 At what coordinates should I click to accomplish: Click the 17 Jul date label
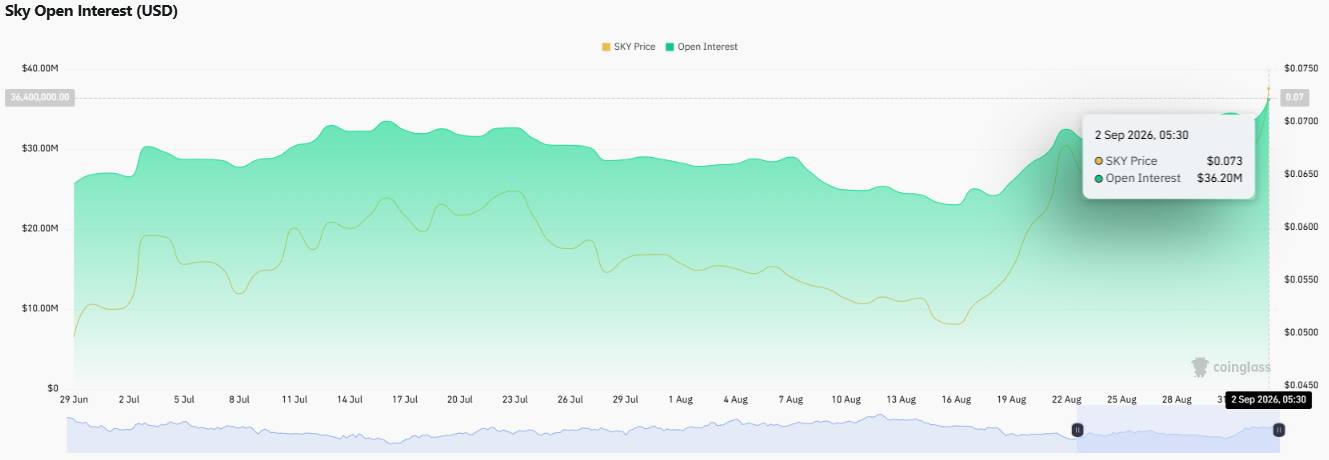[x=404, y=399]
